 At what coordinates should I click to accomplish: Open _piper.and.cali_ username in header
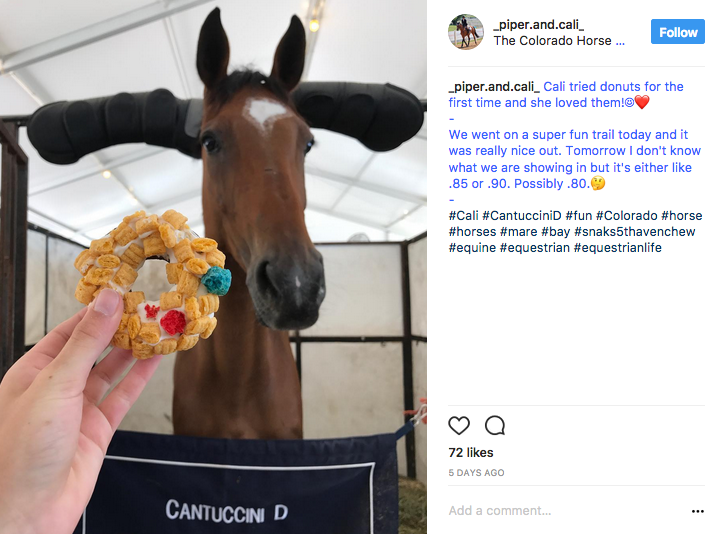tap(539, 24)
